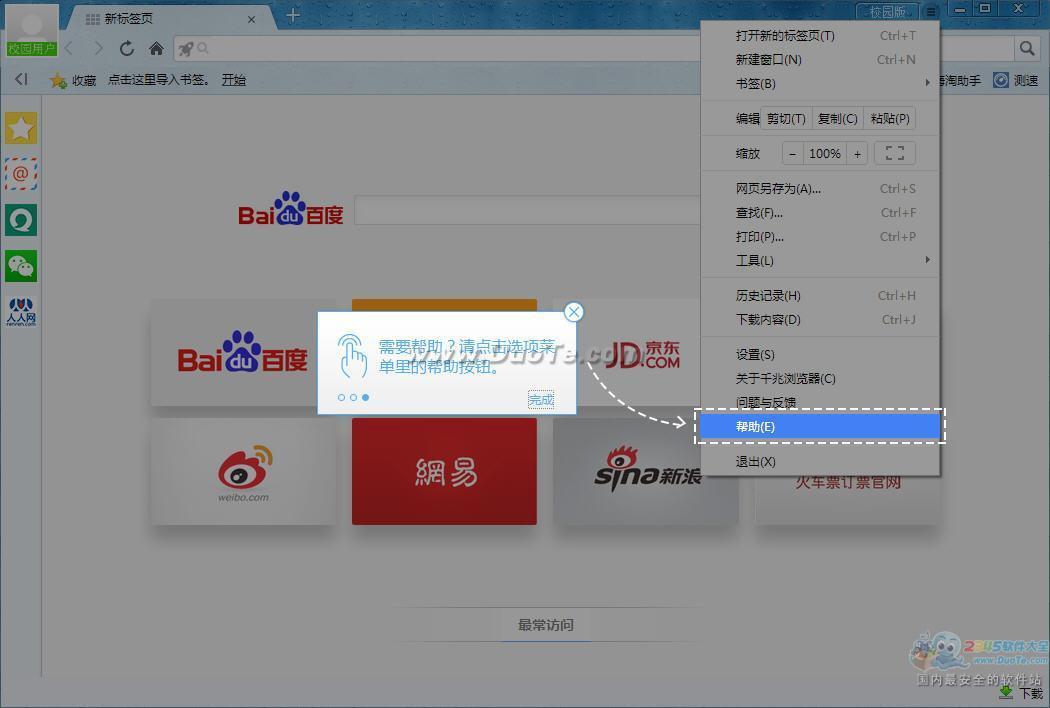Click the 复制 button in edit row
1050x708 pixels.
pyautogui.click(x=838, y=119)
